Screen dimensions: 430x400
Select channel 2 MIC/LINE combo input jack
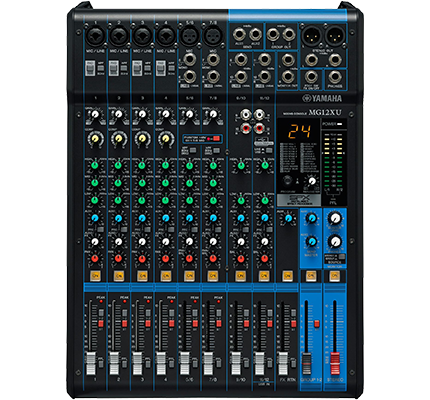tap(119, 36)
